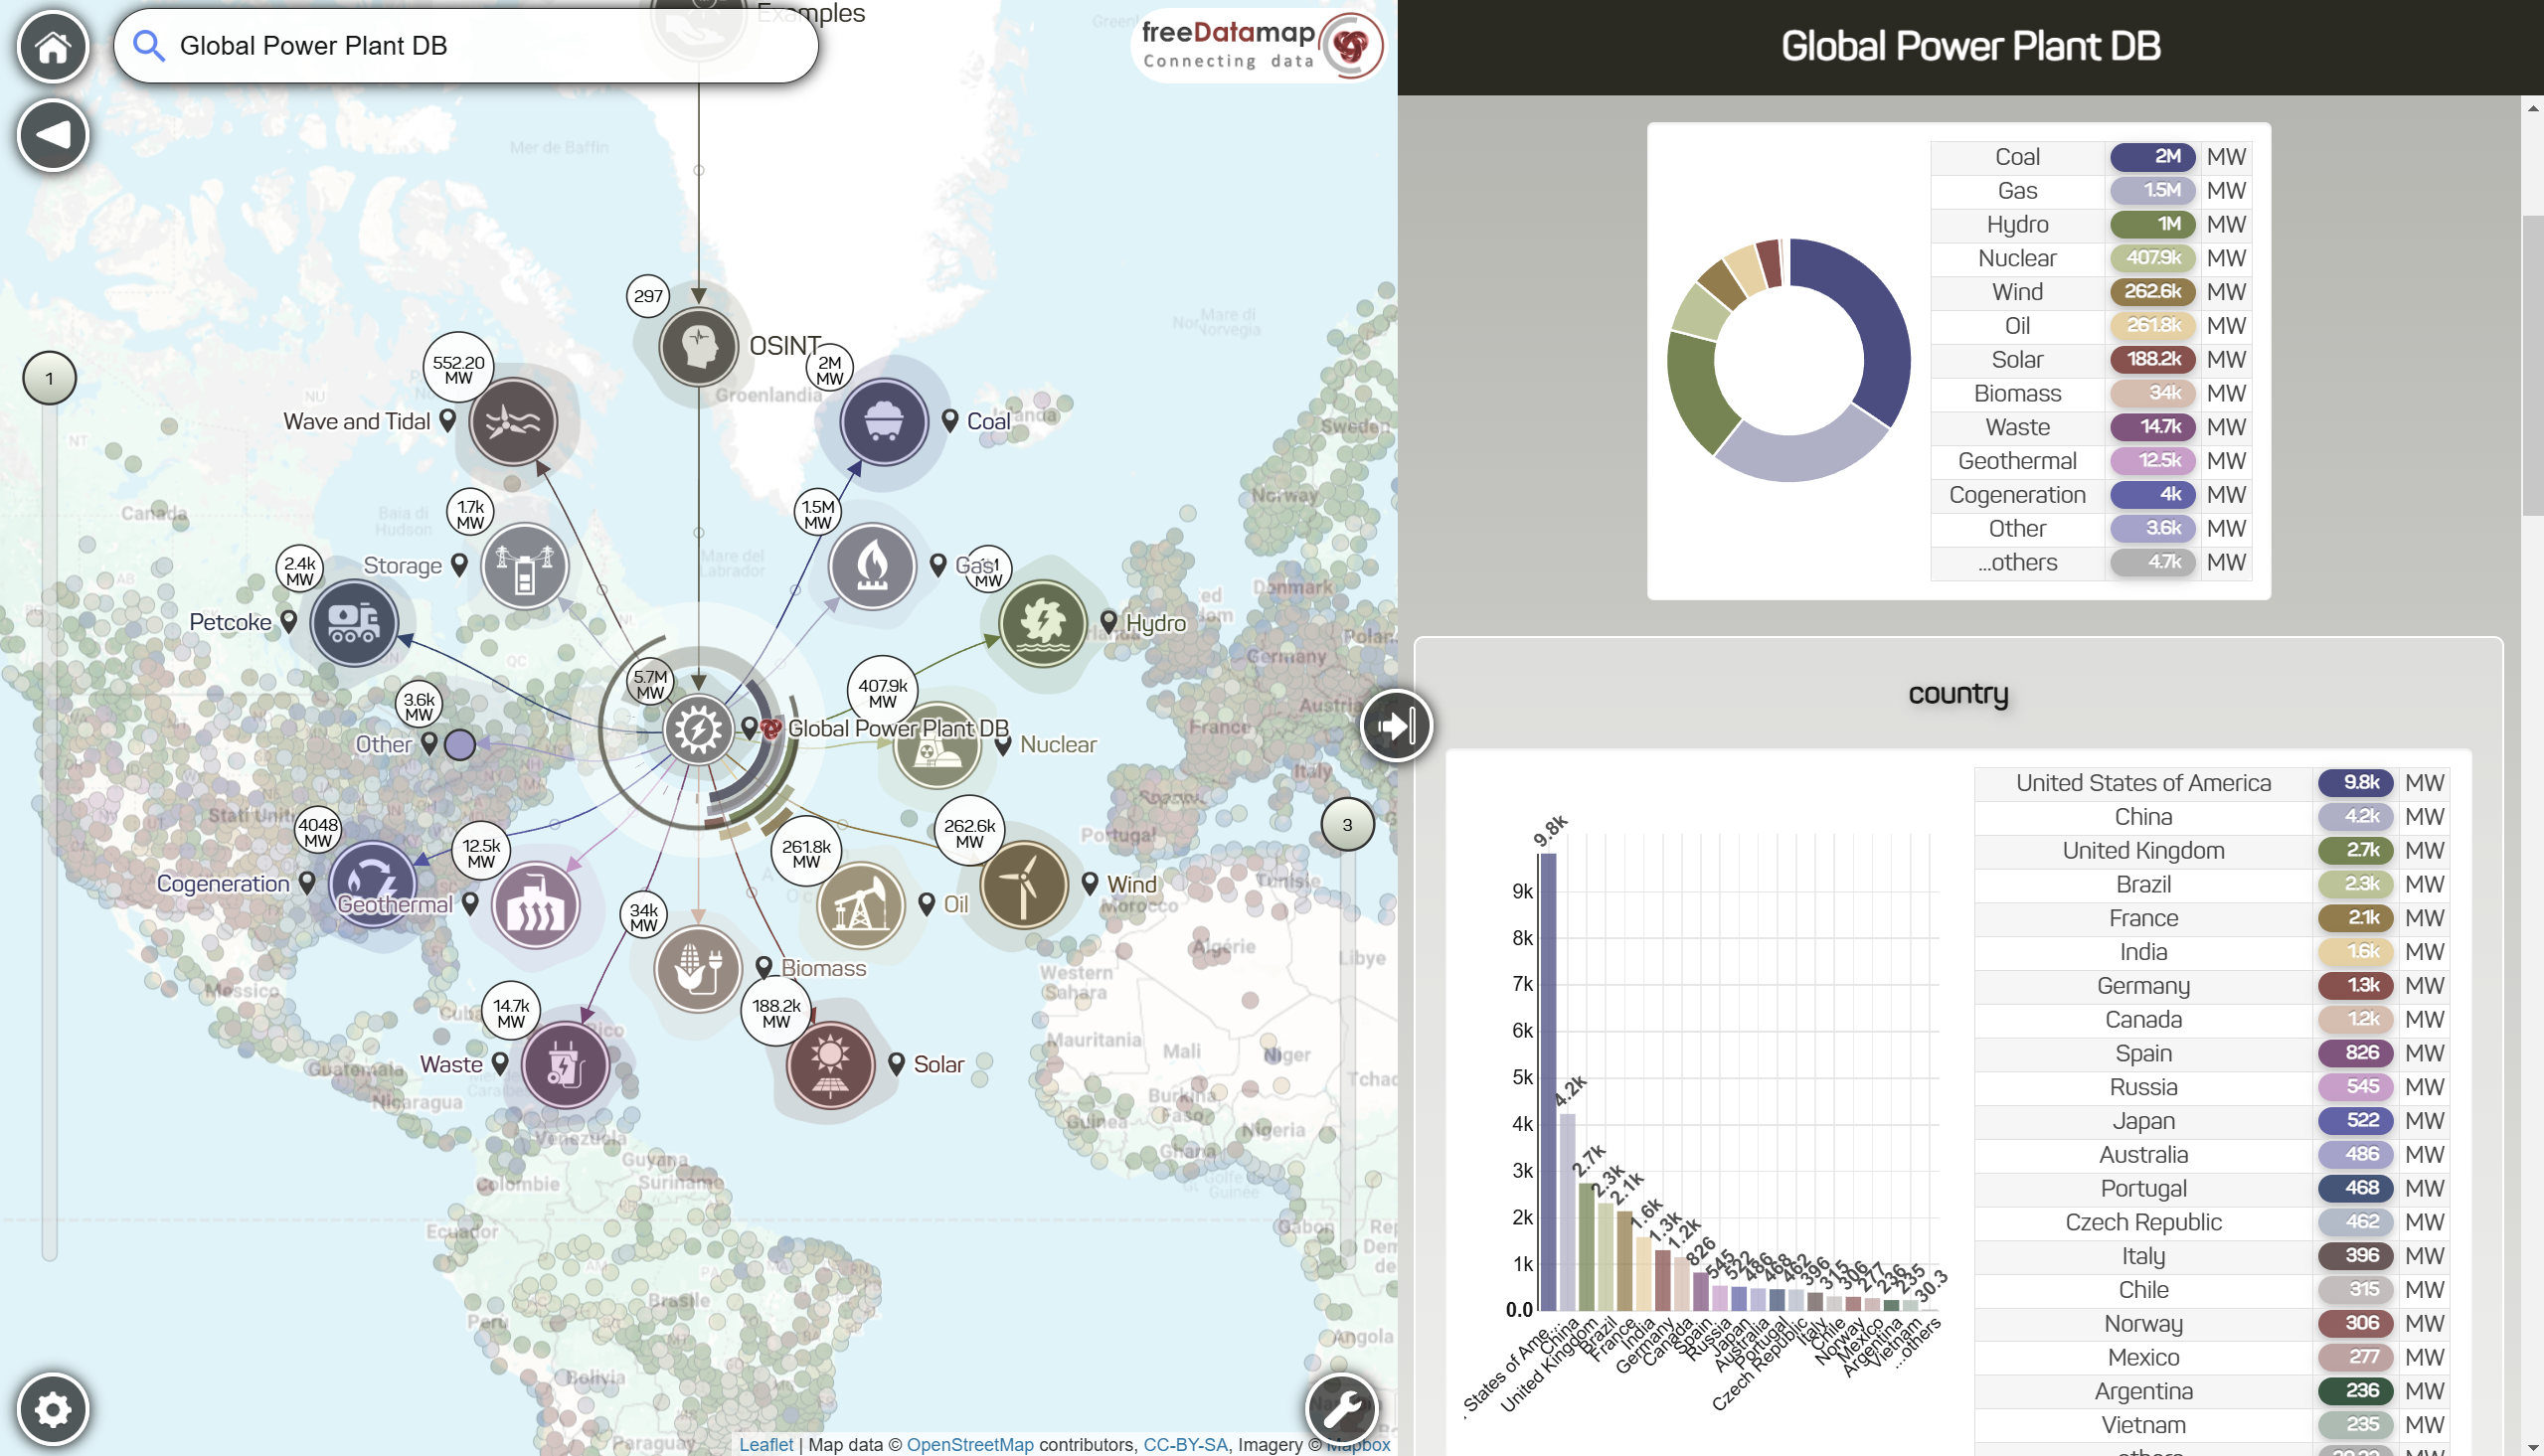The width and height of the screenshot is (2544, 1456).
Task: Click the country section heading
Action: [x=1958, y=693]
